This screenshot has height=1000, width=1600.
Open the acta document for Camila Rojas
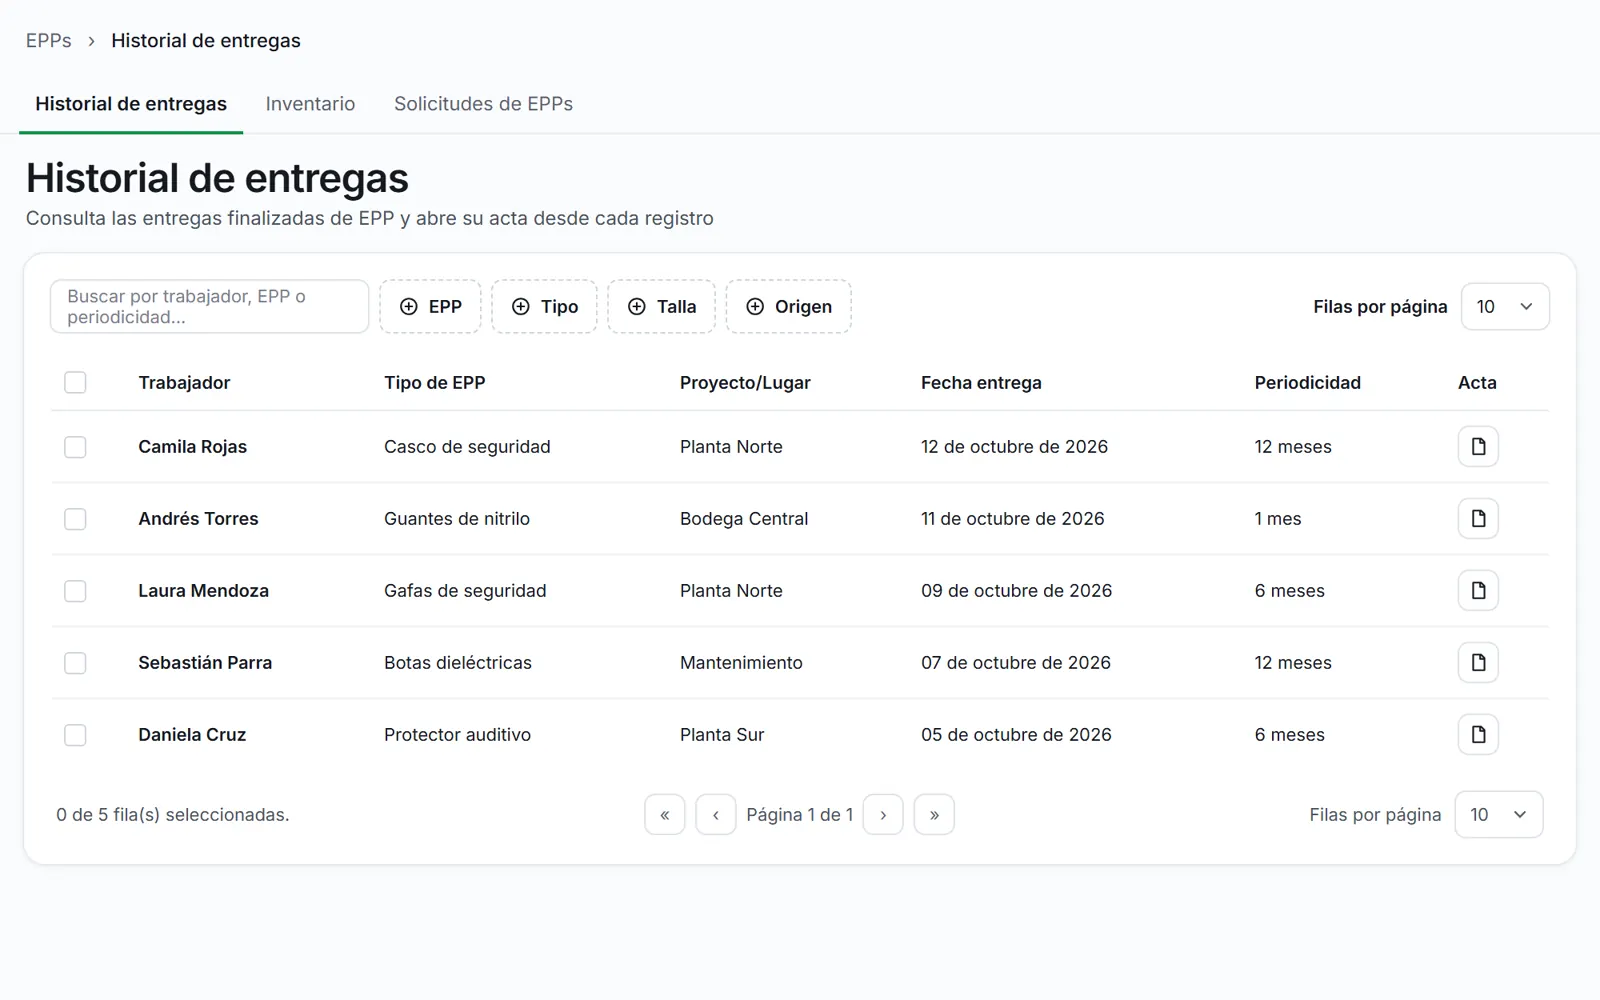1478,446
